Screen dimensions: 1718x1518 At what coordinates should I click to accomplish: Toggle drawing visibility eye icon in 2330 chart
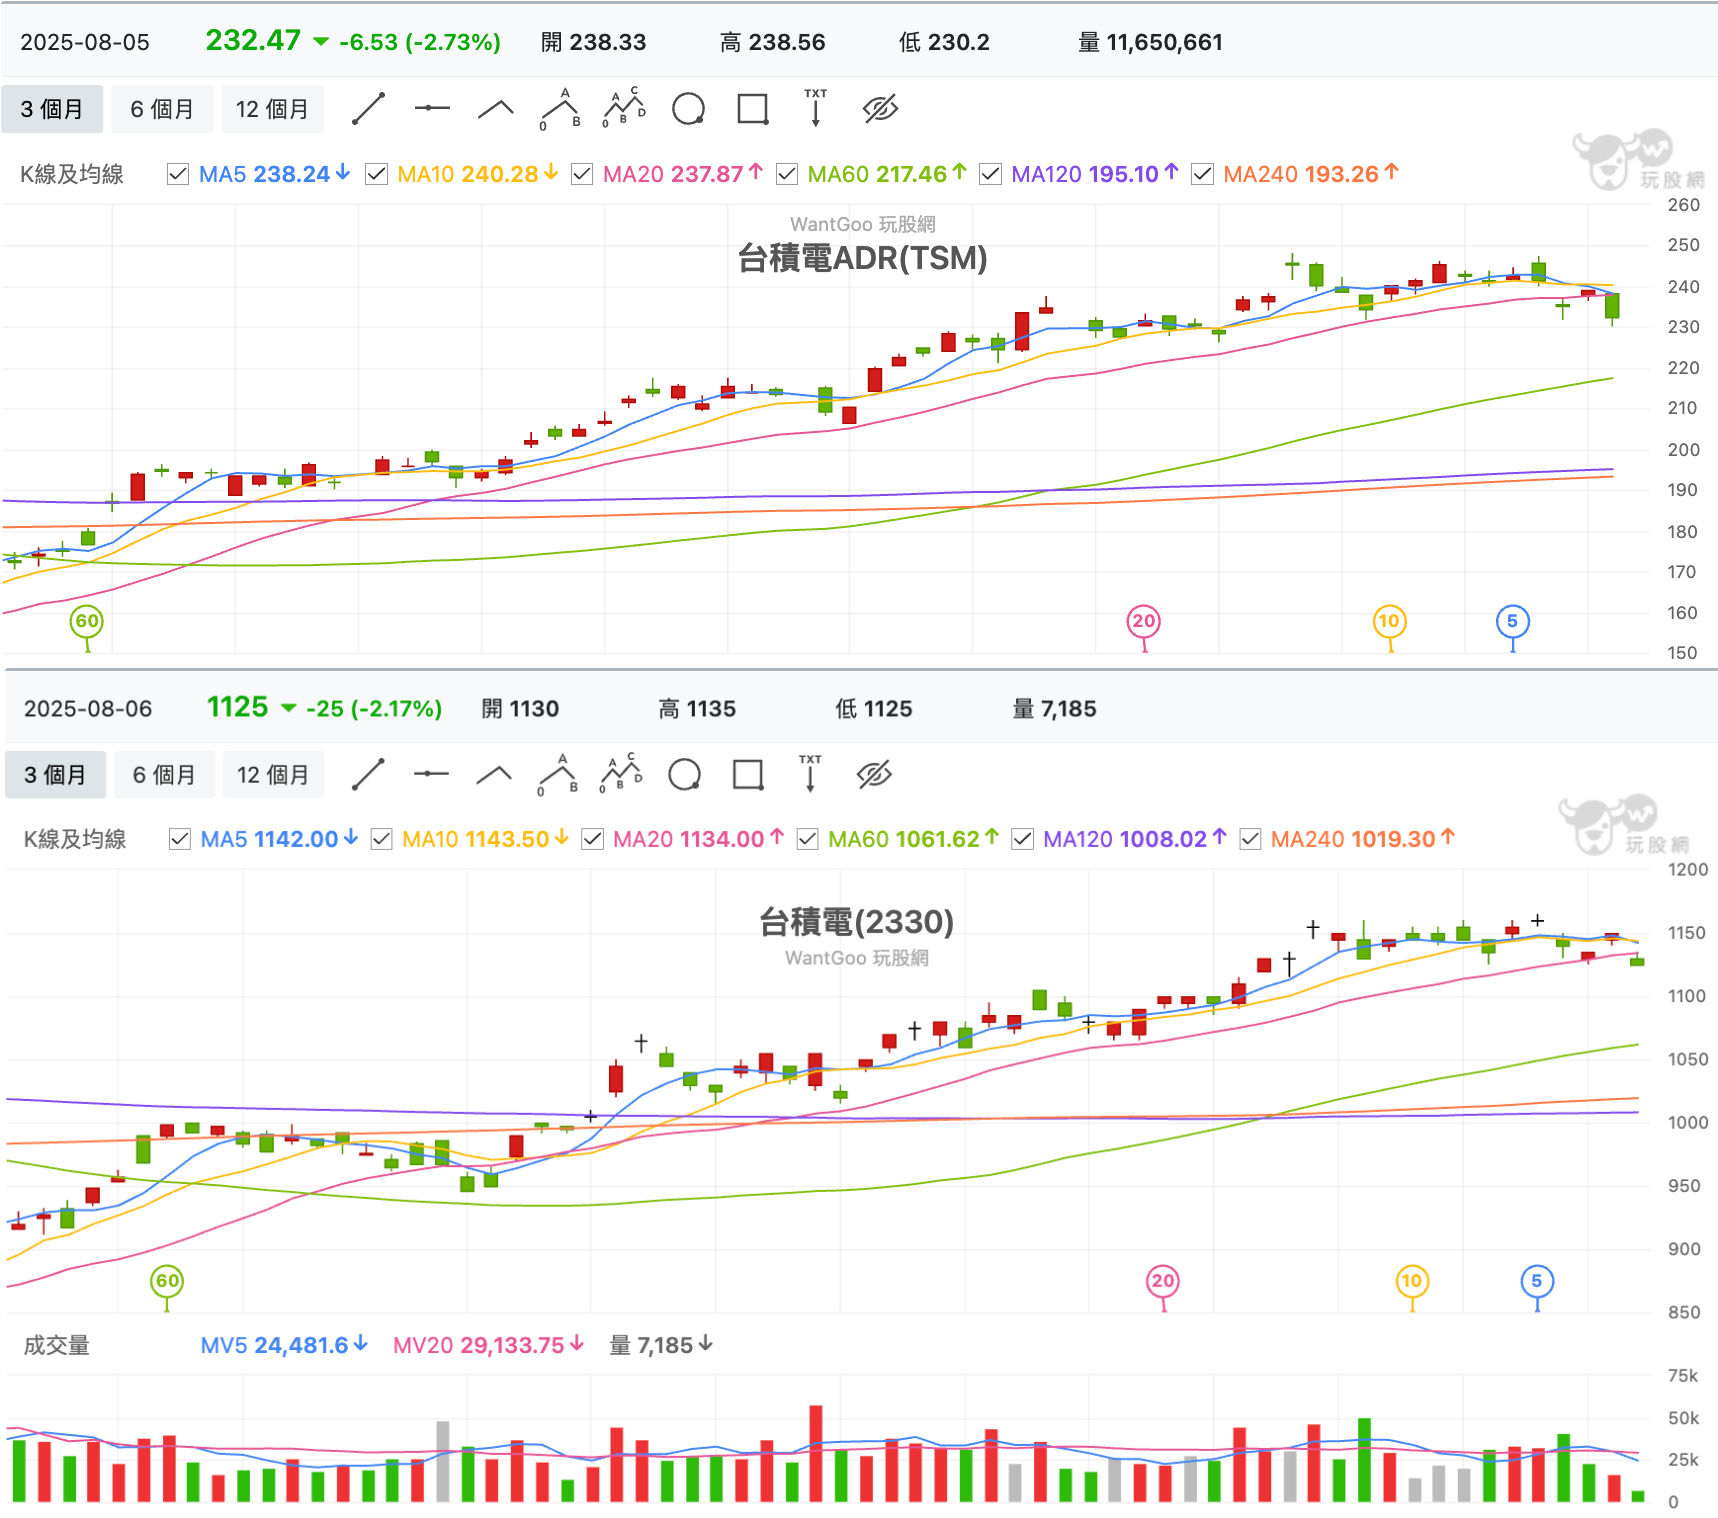click(x=873, y=775)
